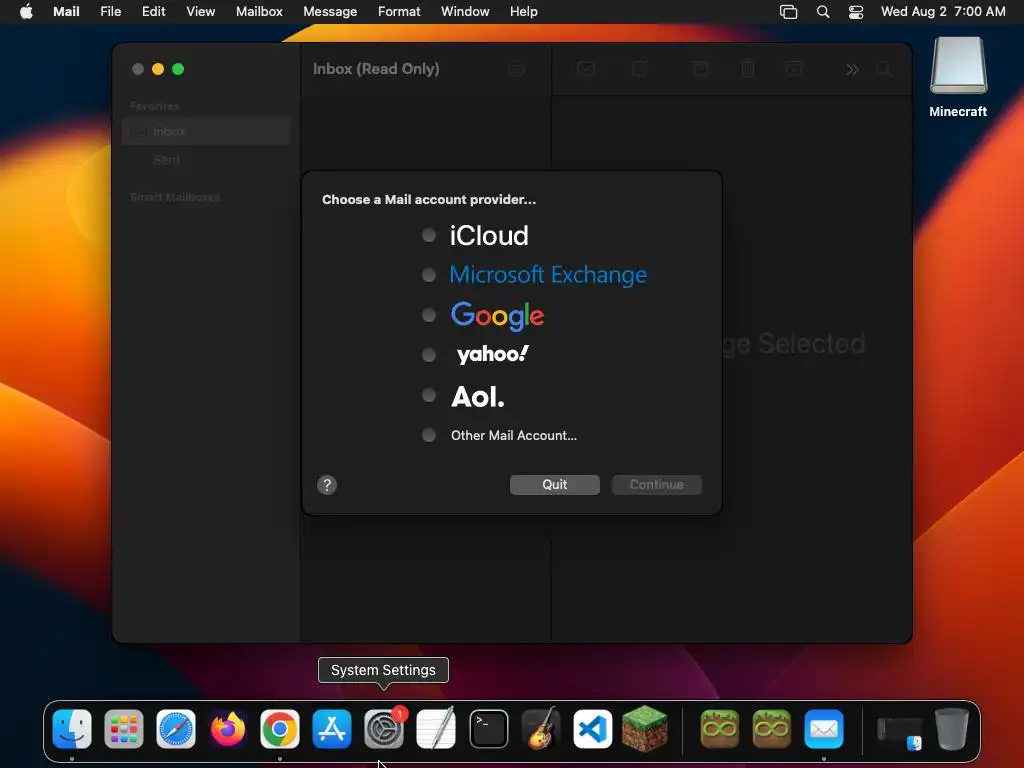The width and height of the screenshot is (1024, 768).
Task: Select the Sent mailbox in sidebar
Action: (206, 159)
